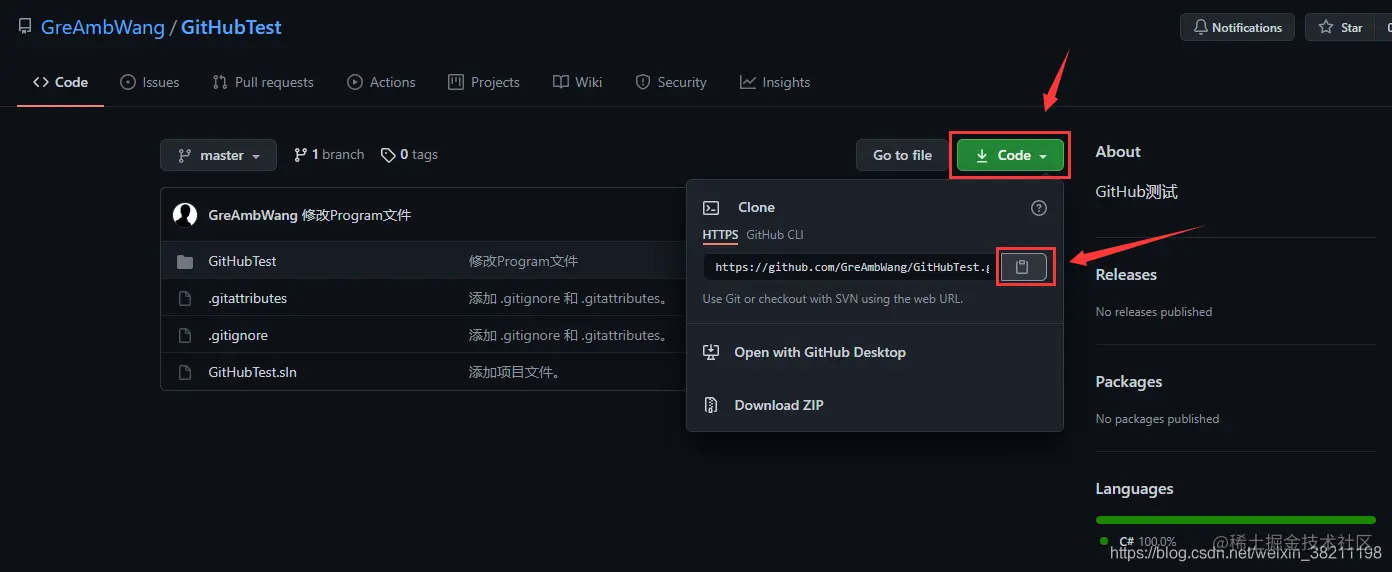Viewport: 1392px width, 572px height.
Task: Click the GitHubTest.sln file icon
Action: [x=185, y=372]
